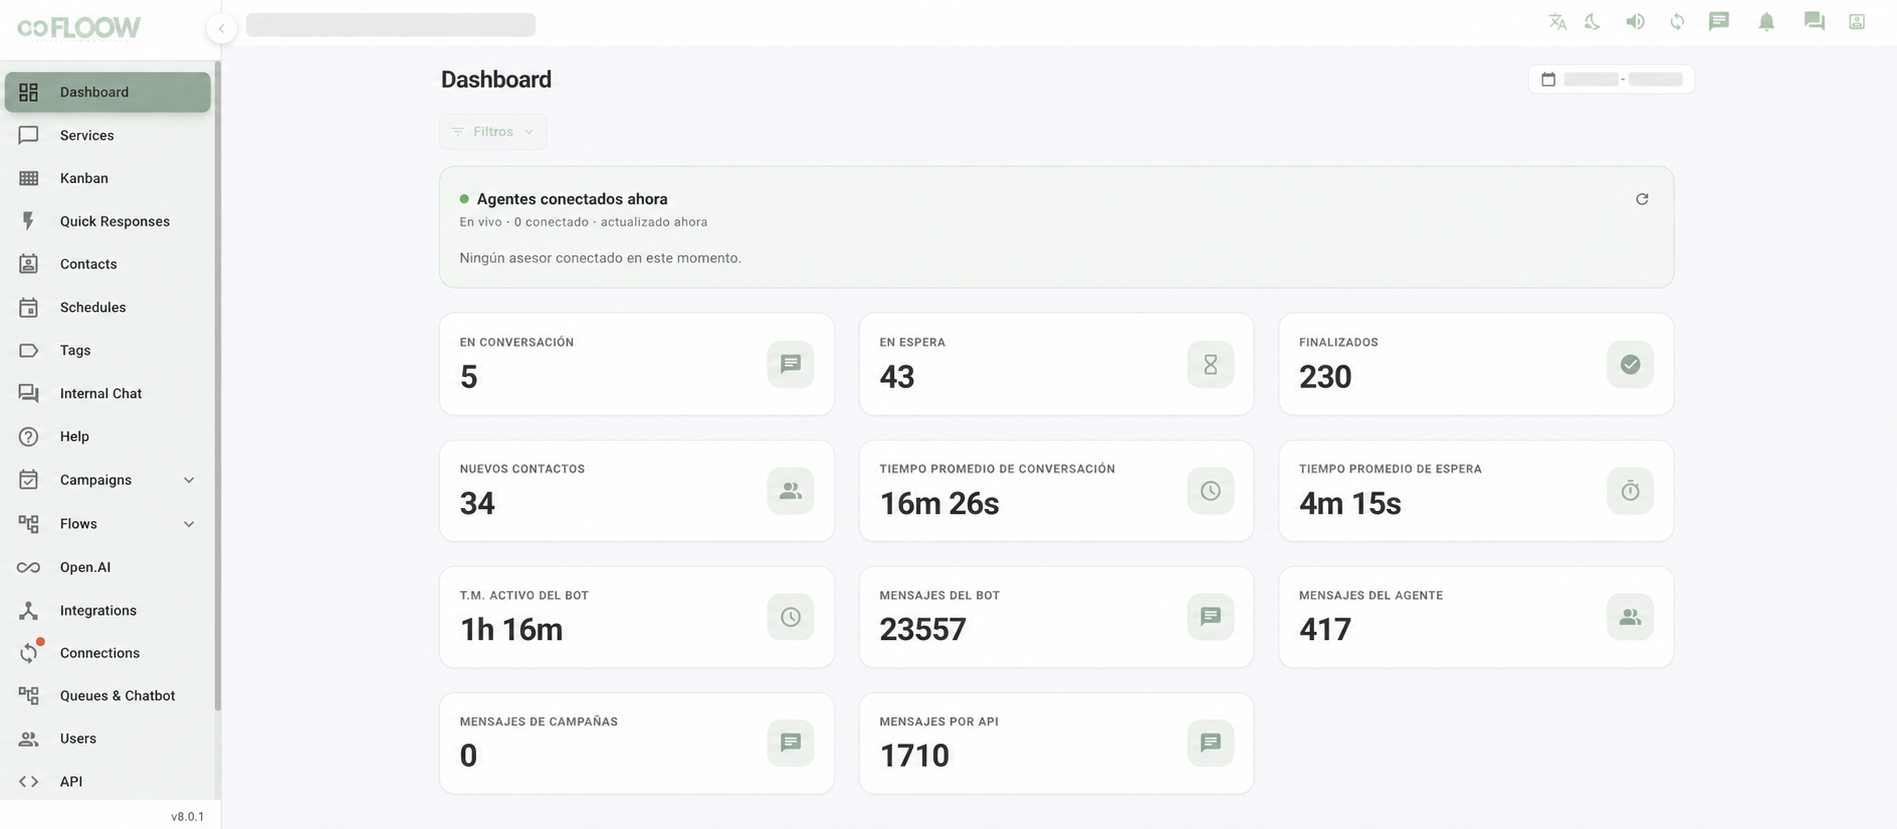Click the Internal Chat sidebar icon
The height and width of the screenshot is (829, 1897).
click(x=29, y=393)
